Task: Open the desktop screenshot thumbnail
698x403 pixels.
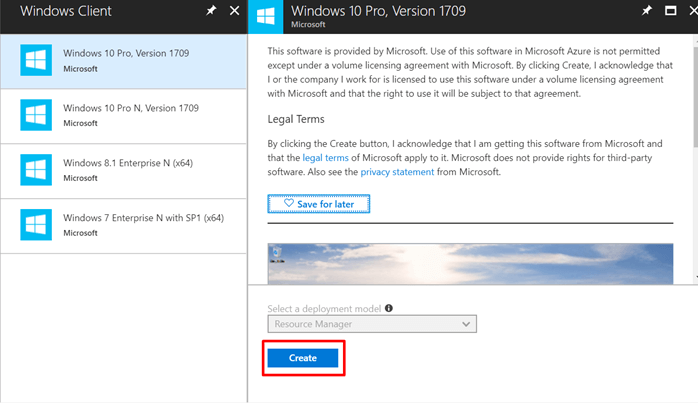Action: tap(476, 262)
